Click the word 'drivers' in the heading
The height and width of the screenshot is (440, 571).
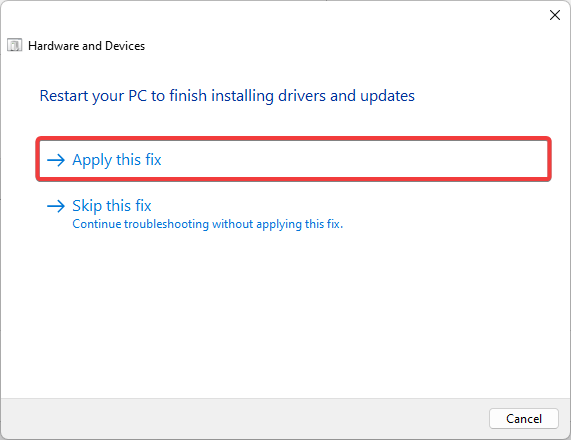click(302, 96)
